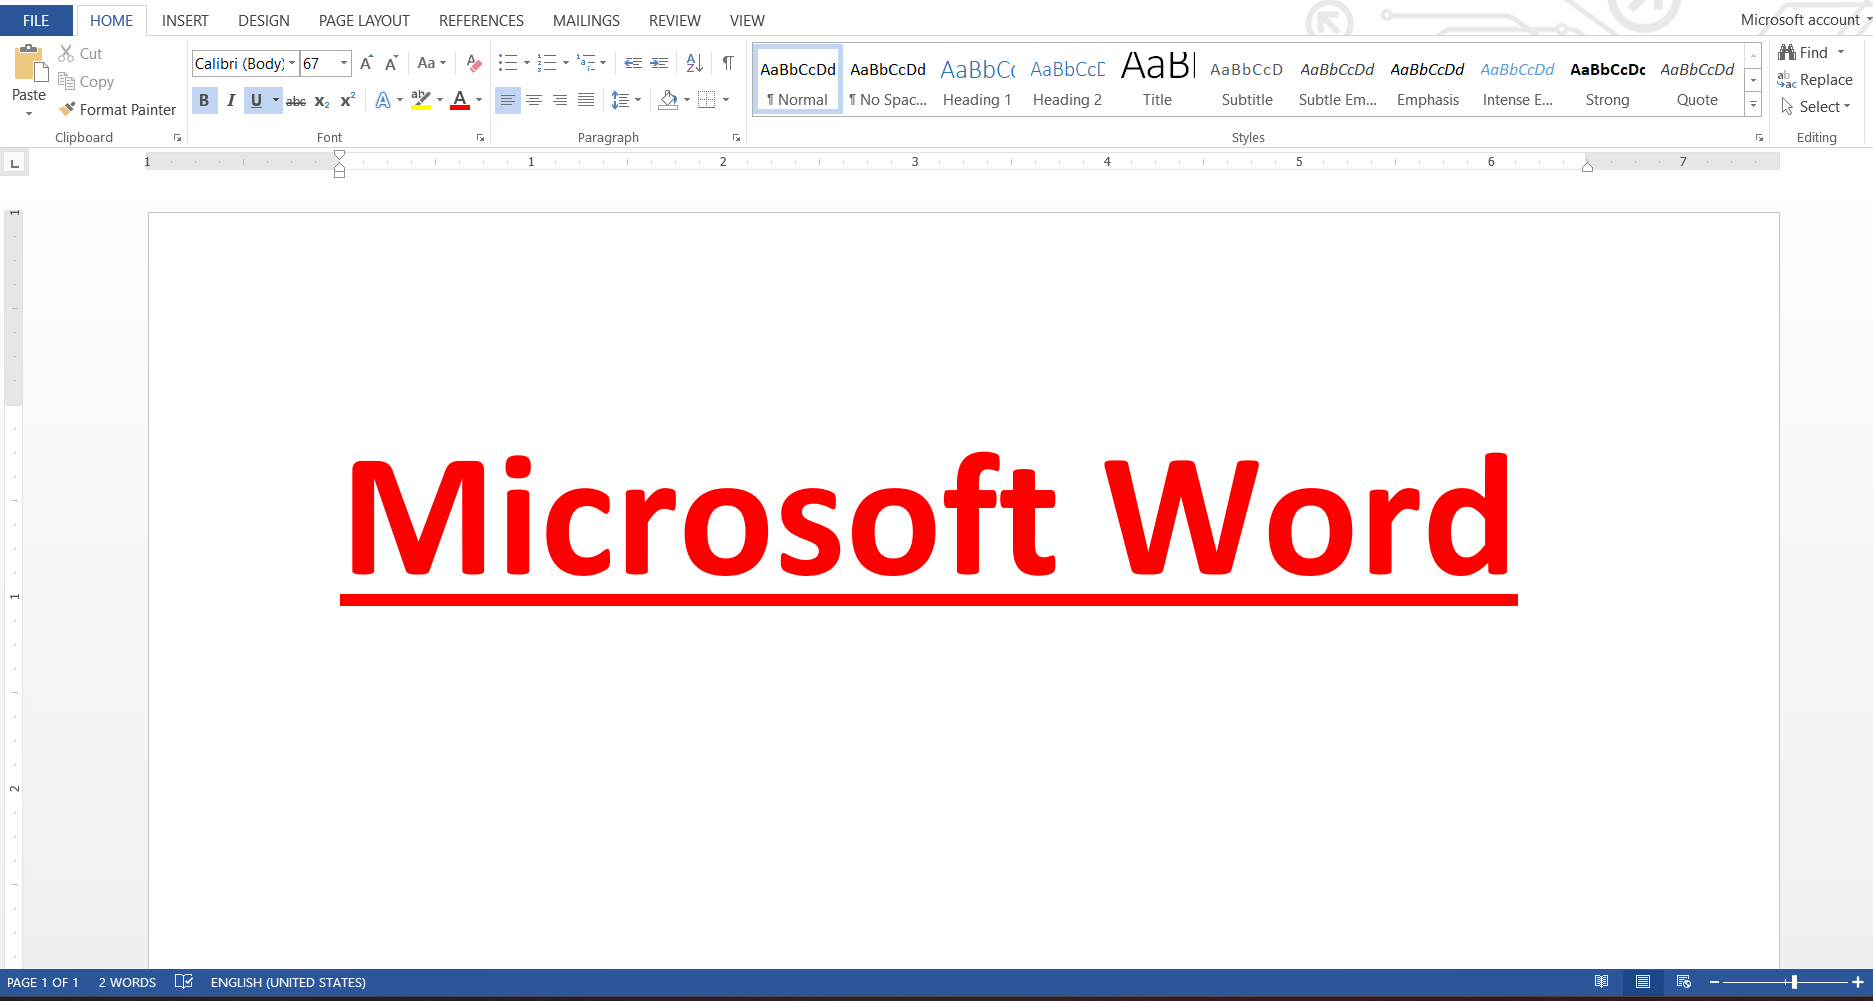Align text to the right

pyautogui.click(x=560, y=100)
